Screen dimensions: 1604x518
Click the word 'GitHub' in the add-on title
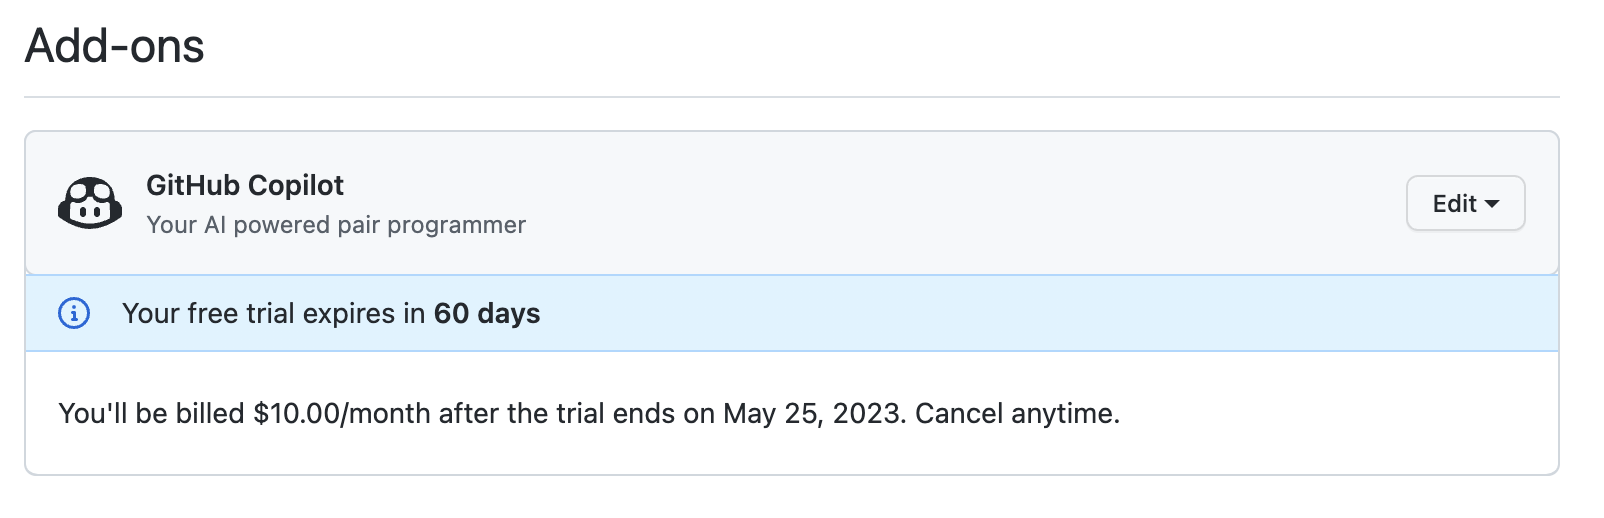click(x=193, y=185)
